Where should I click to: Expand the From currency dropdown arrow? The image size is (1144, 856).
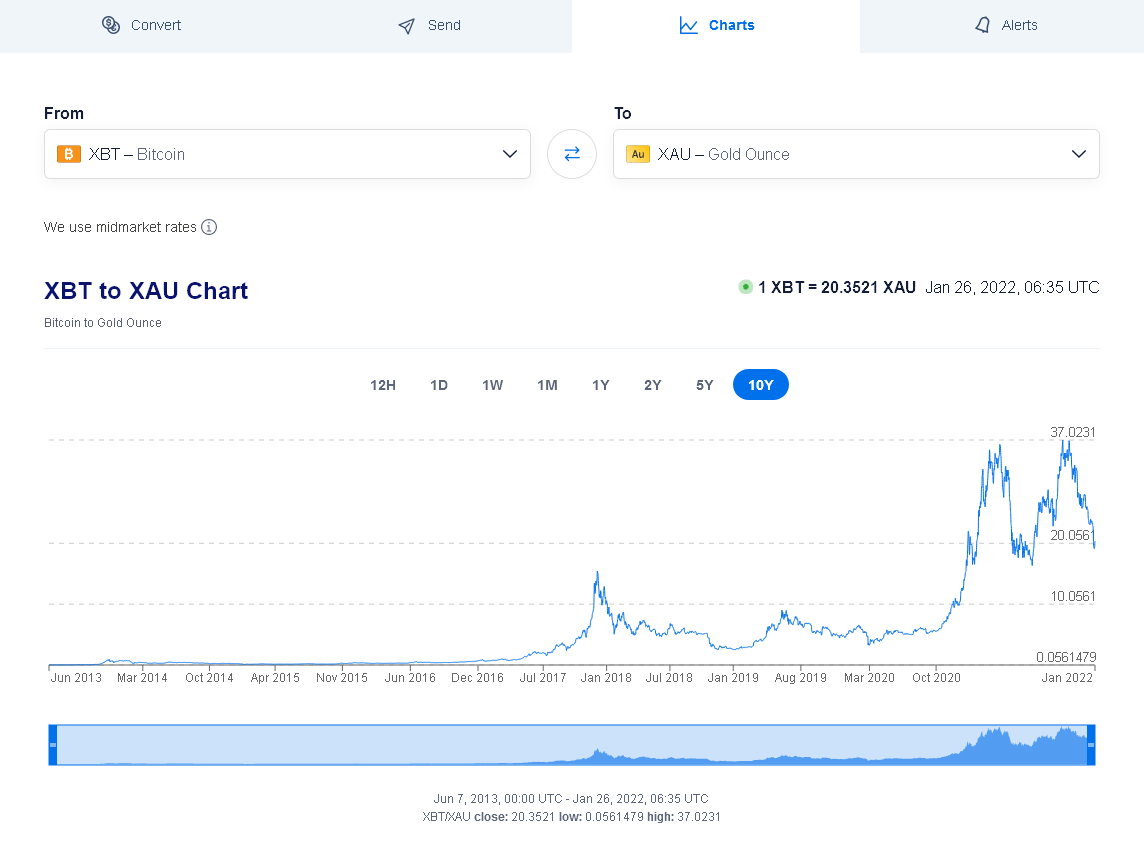click(x=510, y=154)
